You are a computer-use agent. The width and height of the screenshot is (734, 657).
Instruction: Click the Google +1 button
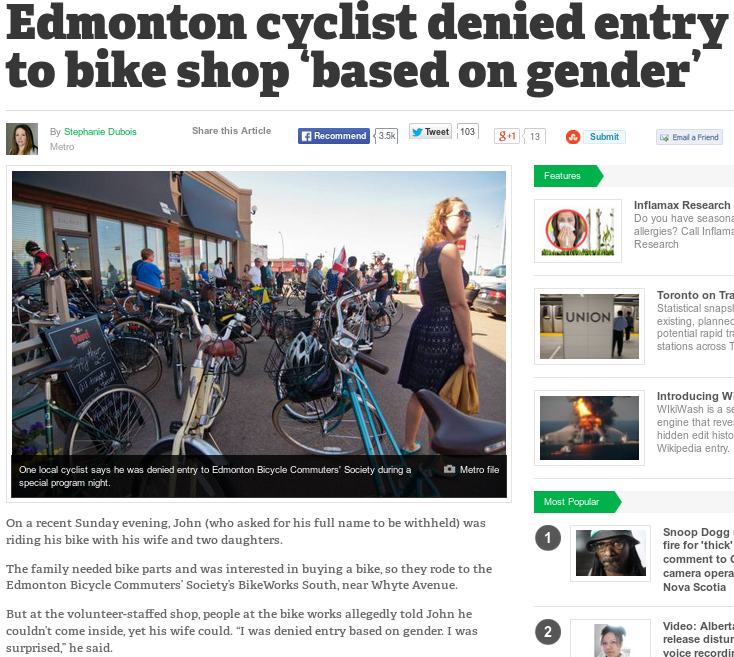(506, 136)
